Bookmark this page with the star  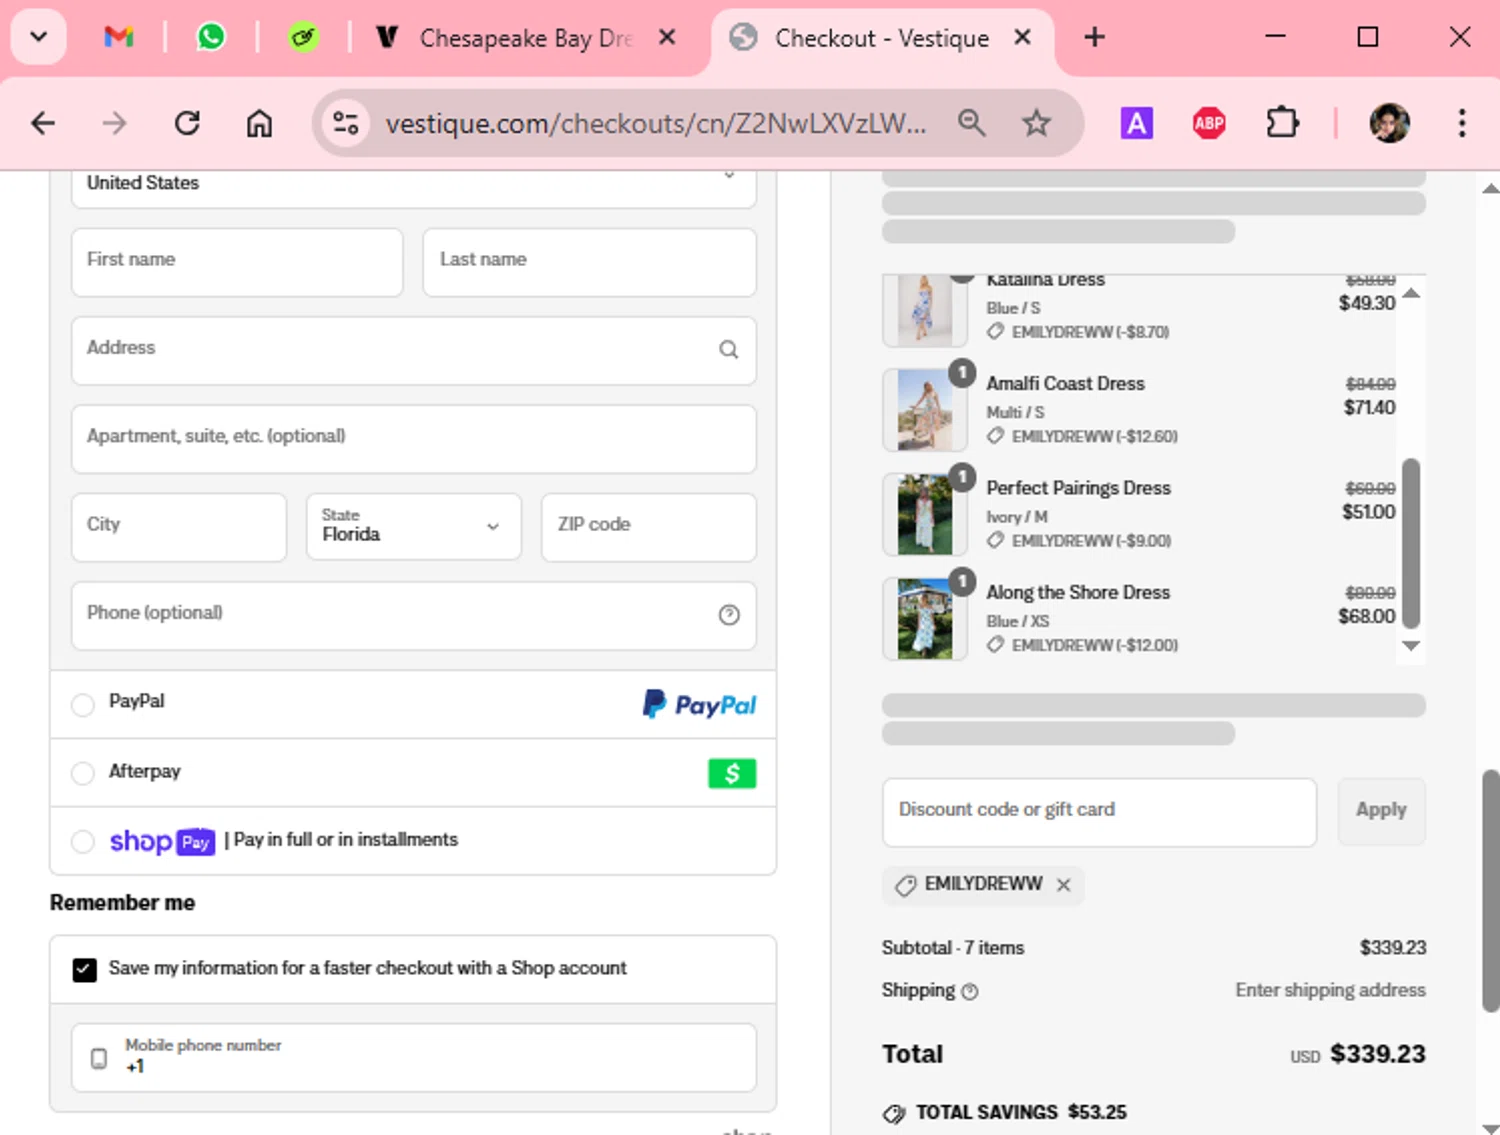click(1037, 124)
